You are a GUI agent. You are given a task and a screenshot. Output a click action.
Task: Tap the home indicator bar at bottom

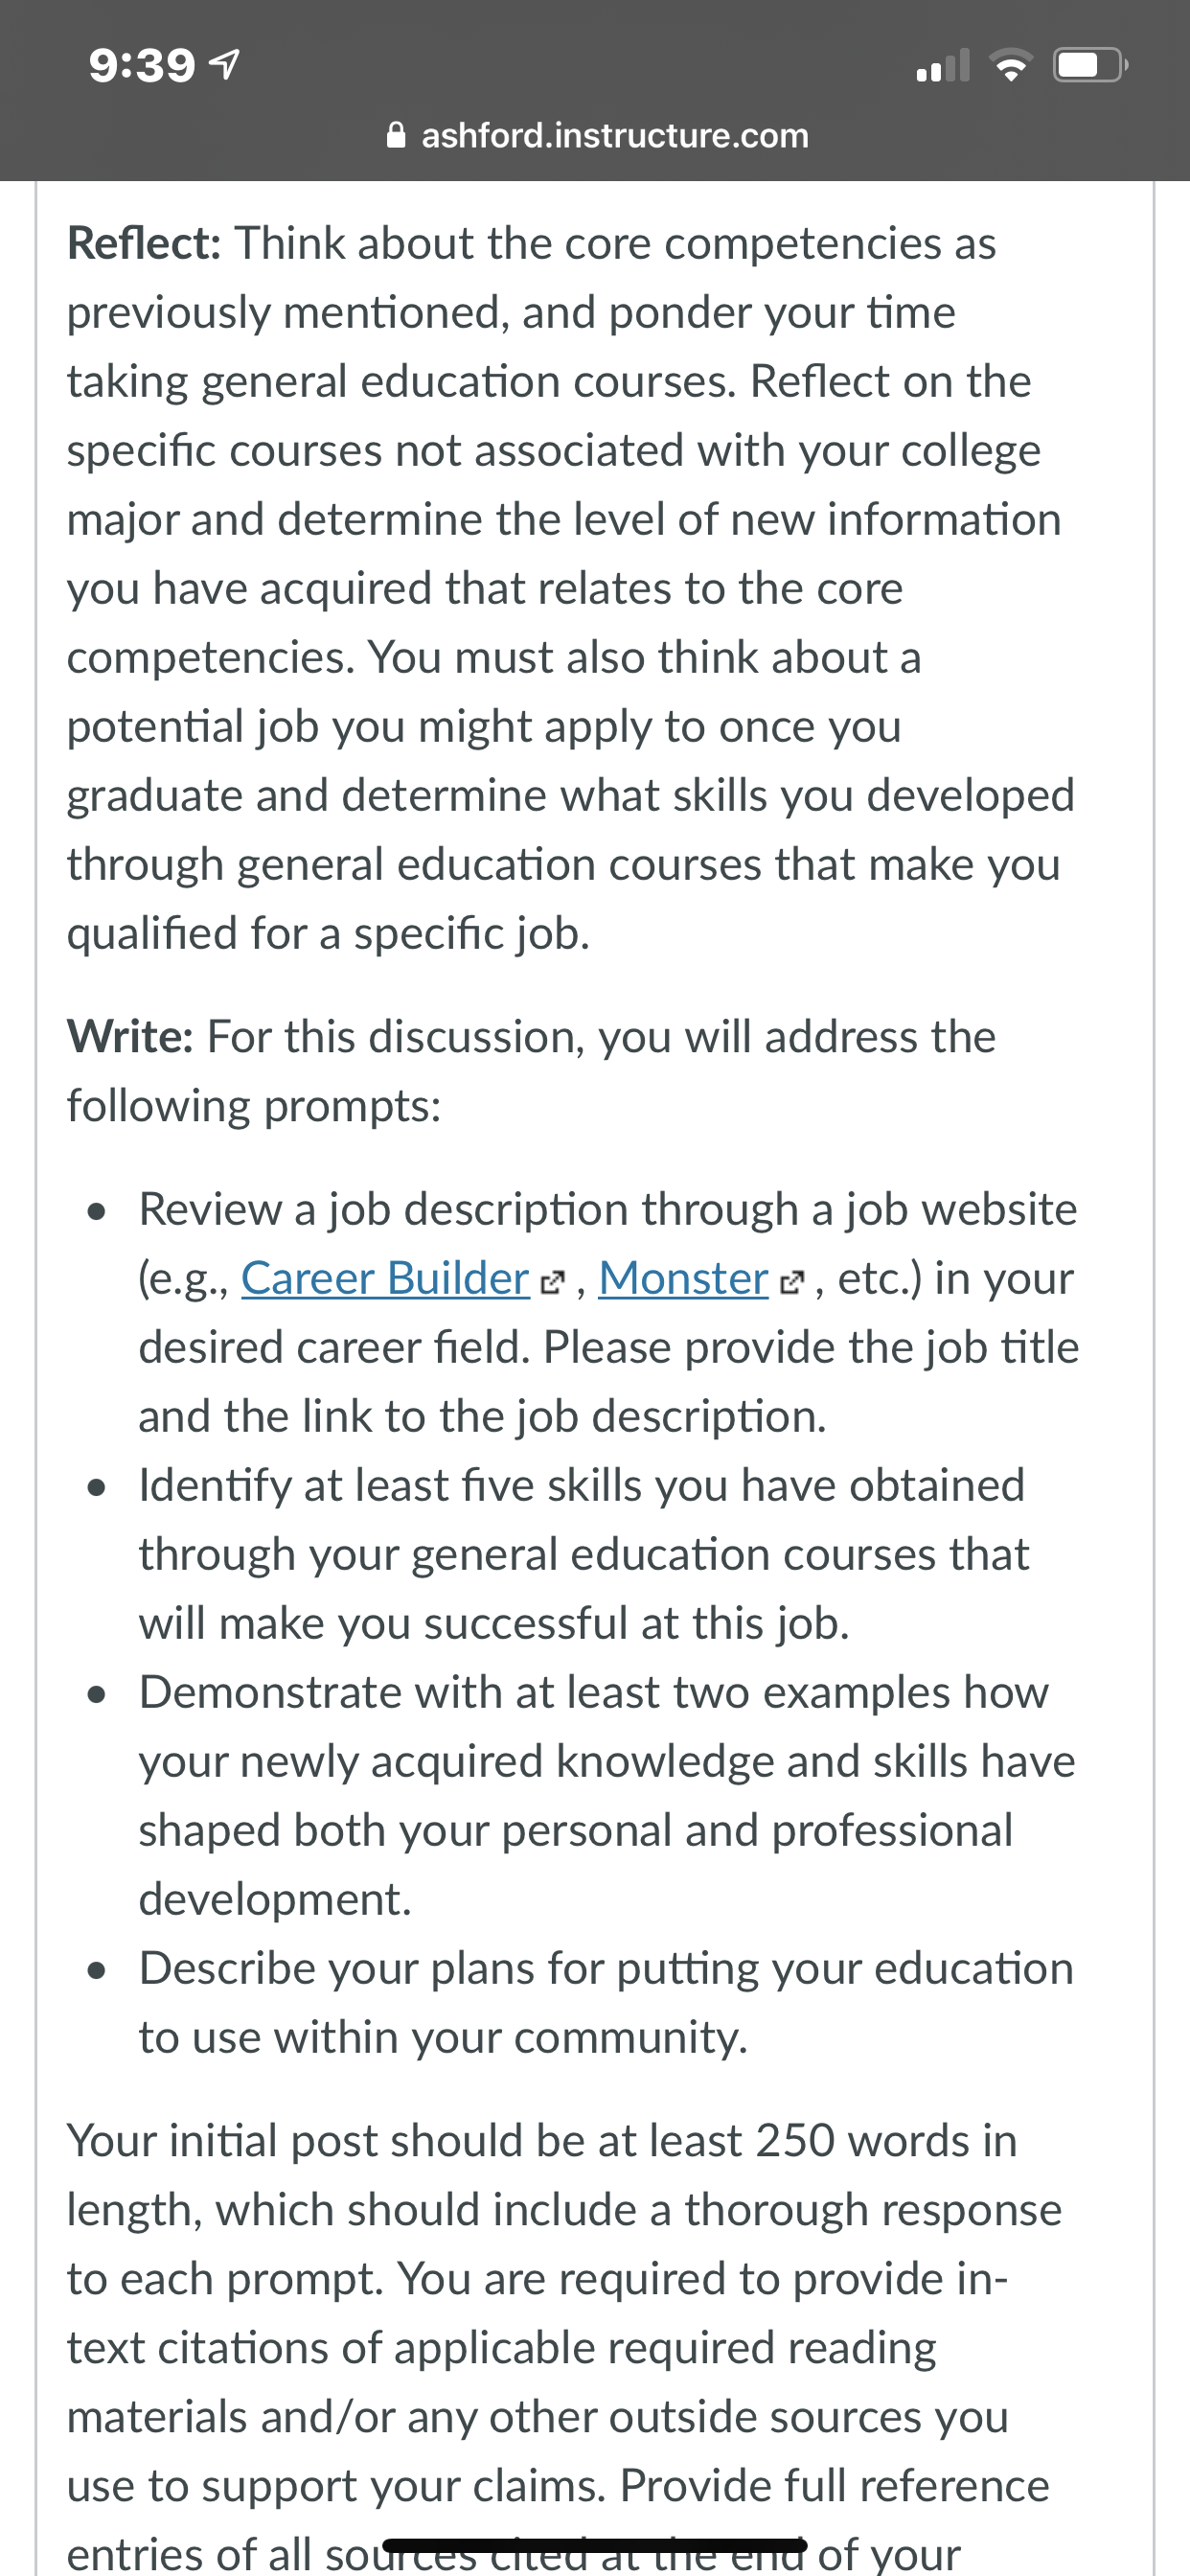595,2545
